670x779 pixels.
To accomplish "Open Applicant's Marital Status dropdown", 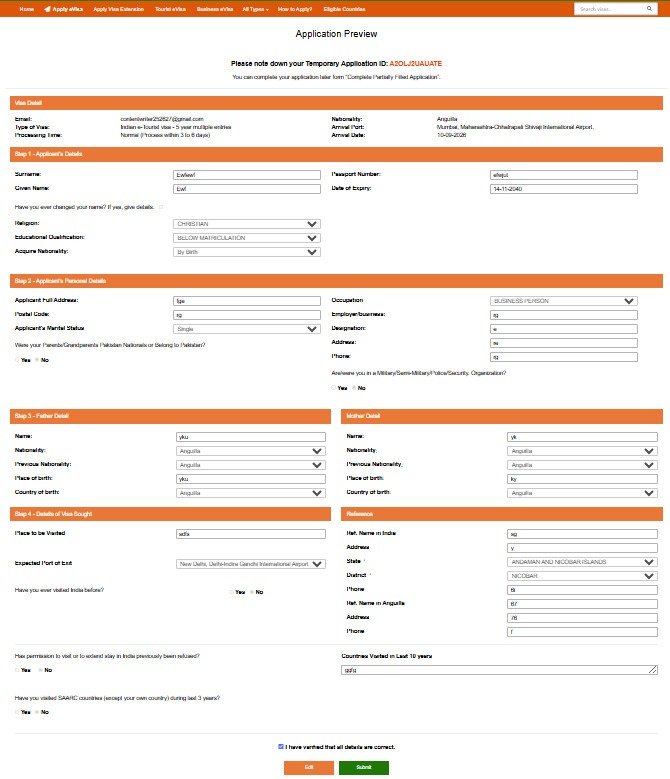I will click(x=247, y=329).
